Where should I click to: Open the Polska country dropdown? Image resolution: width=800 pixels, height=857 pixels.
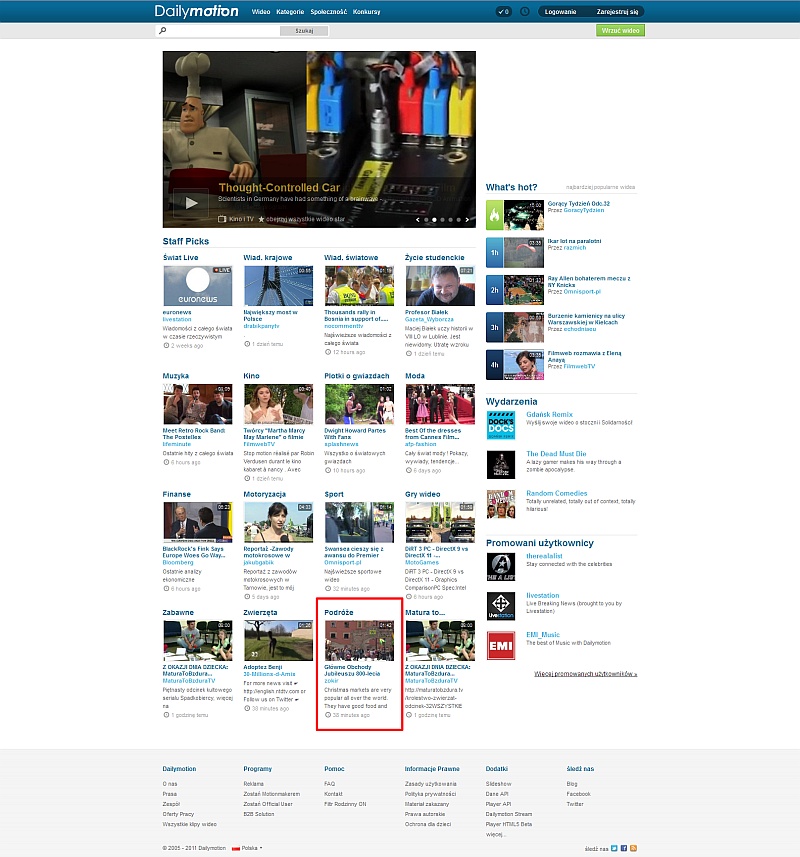pos(251,848)
